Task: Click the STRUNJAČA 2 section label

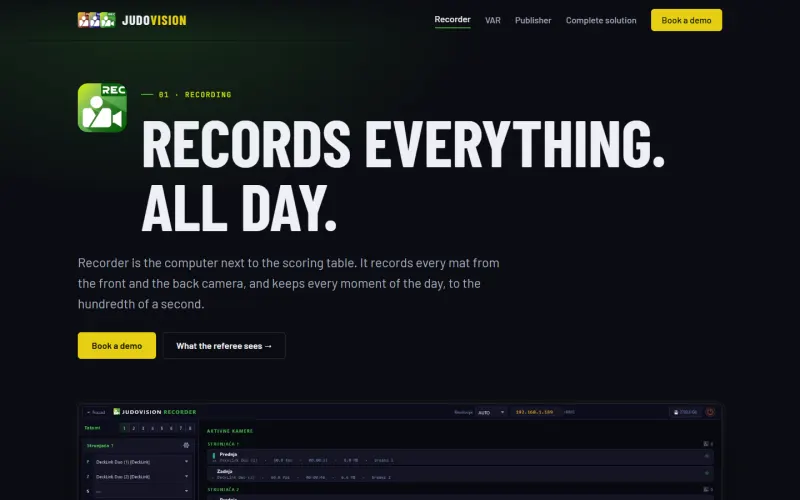Action: (x=223, y=489)
